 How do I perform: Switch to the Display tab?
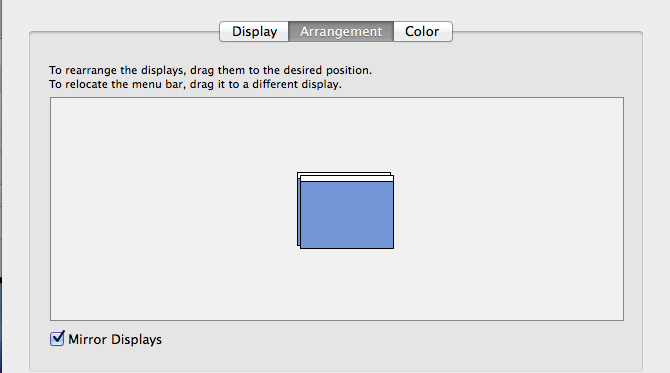[254, 32]
